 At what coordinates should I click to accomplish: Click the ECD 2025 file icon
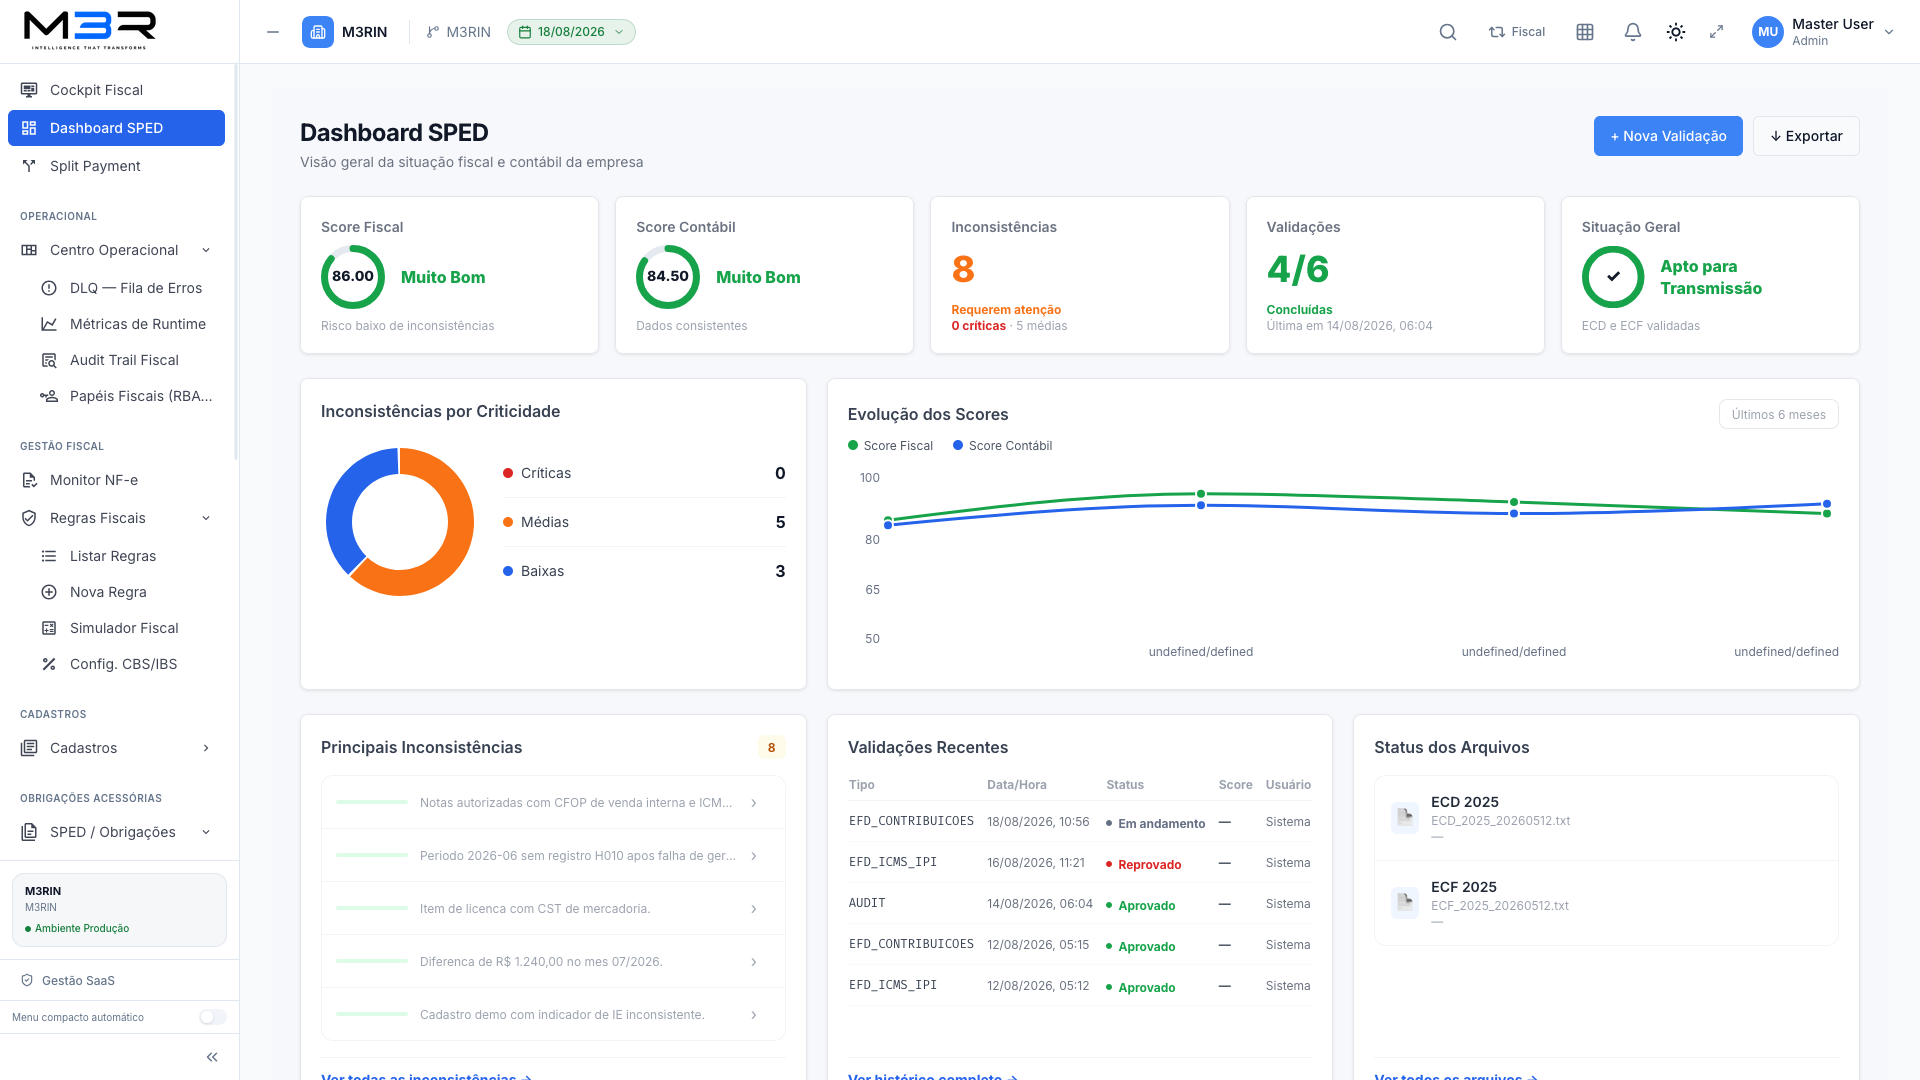(x=1405, y=817)
